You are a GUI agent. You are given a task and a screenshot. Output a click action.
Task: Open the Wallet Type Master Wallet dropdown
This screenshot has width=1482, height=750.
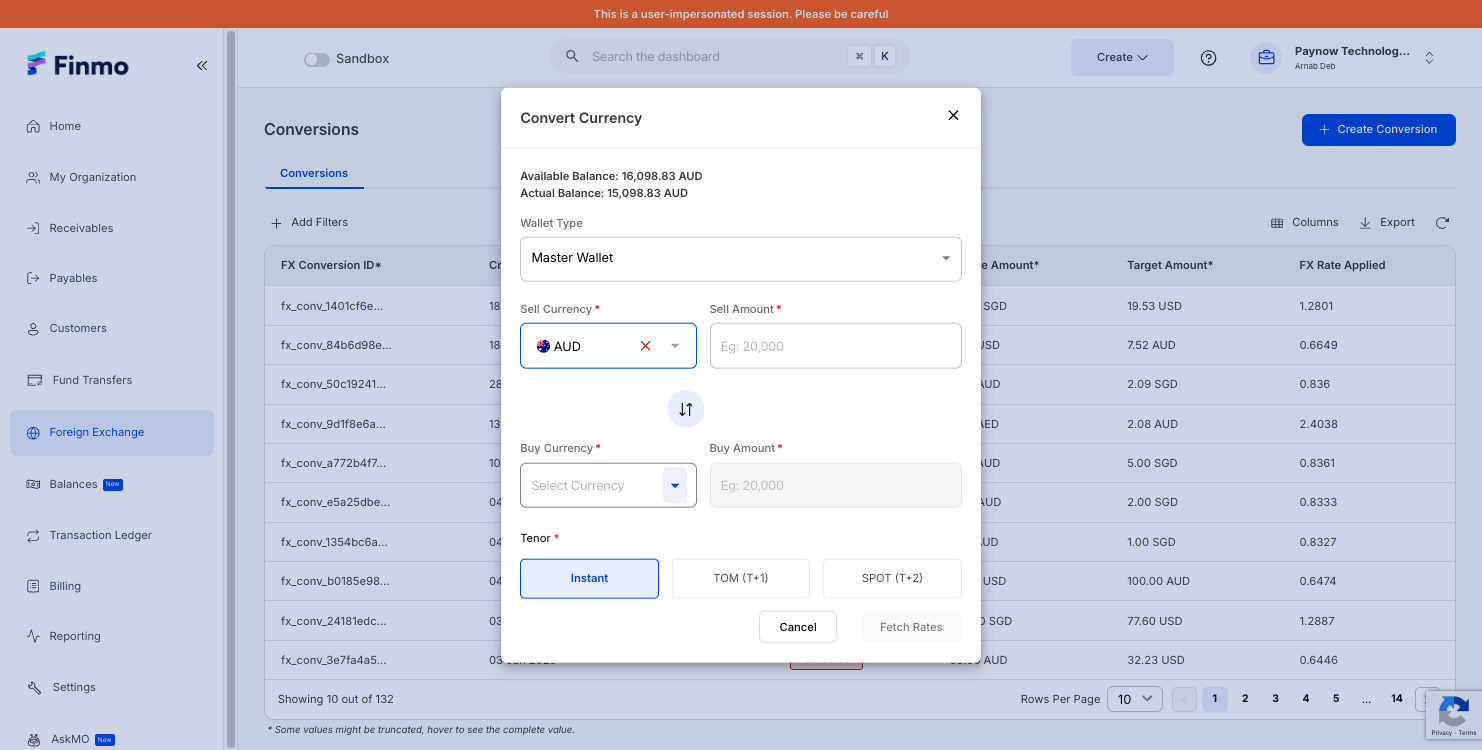click(741, 259)
